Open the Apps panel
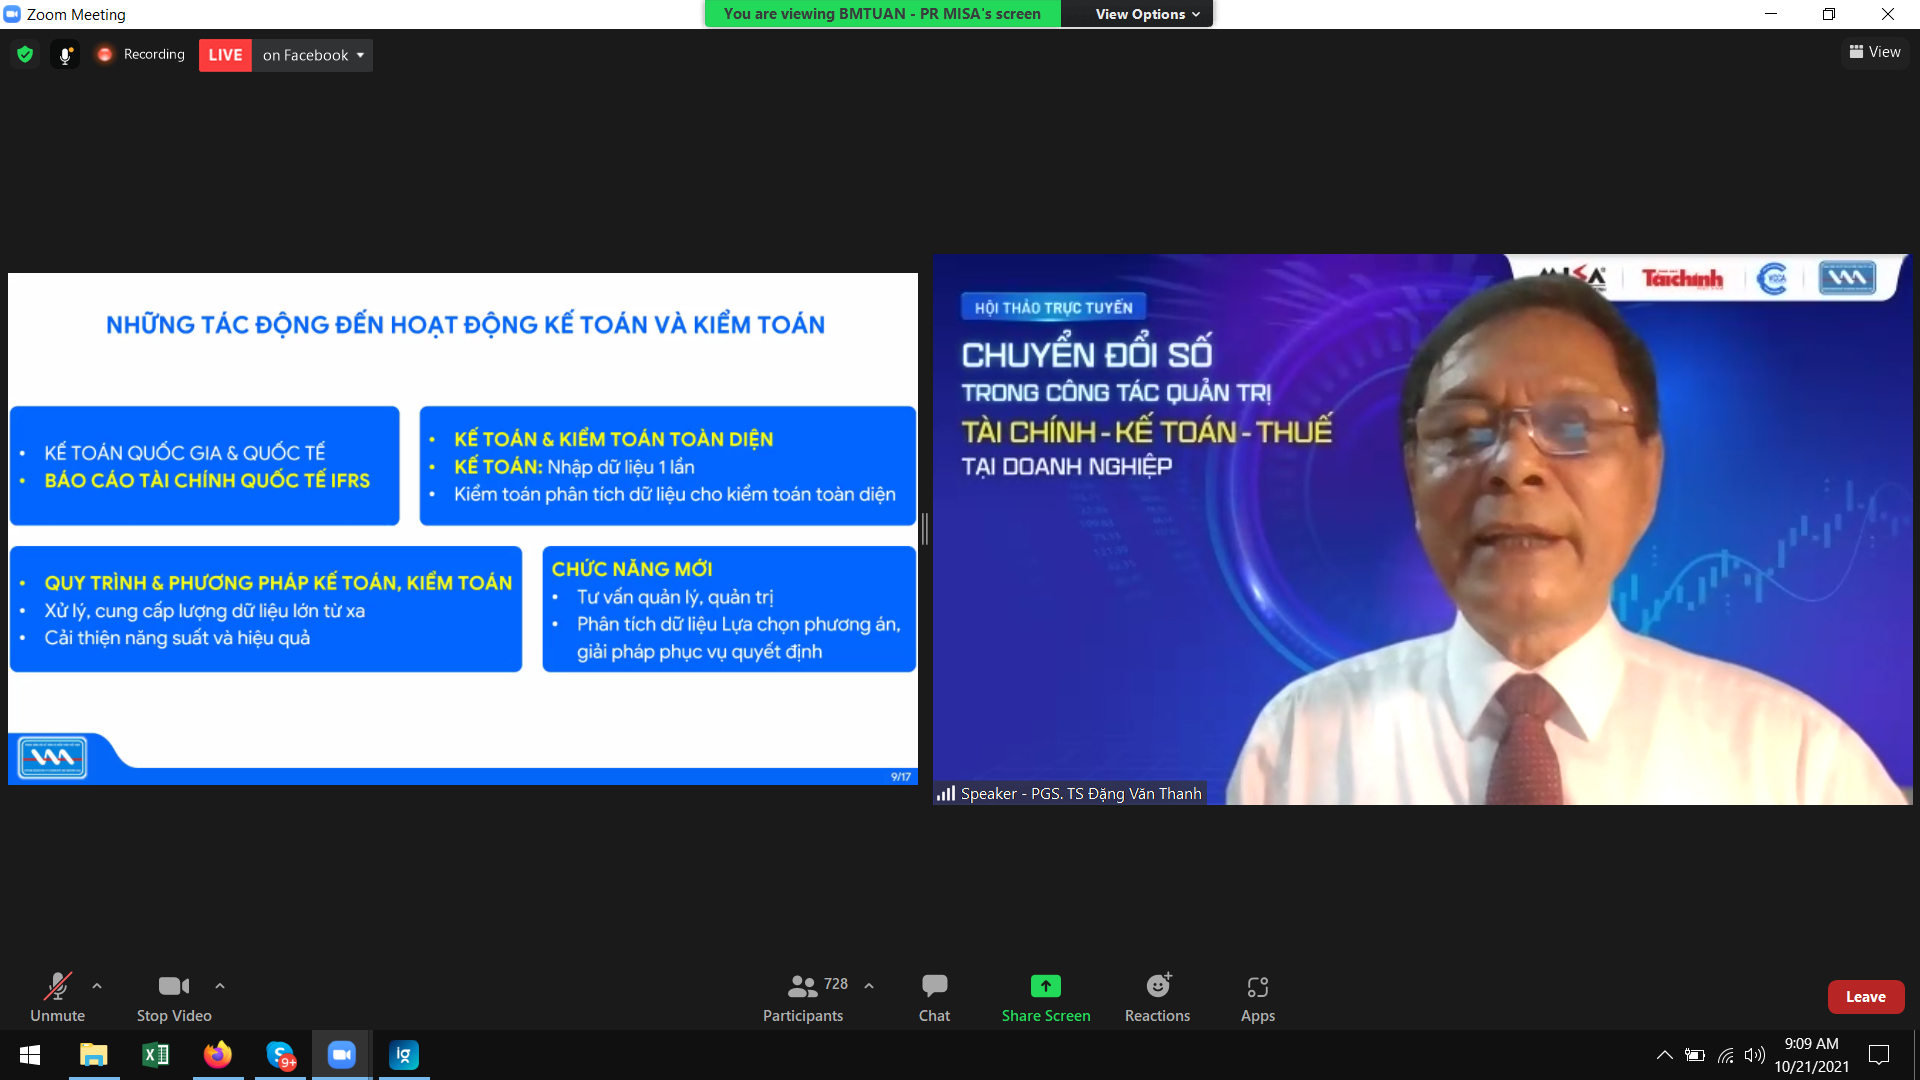1920x1080 pixels. pyautogui.click(x=1257, y=997)
